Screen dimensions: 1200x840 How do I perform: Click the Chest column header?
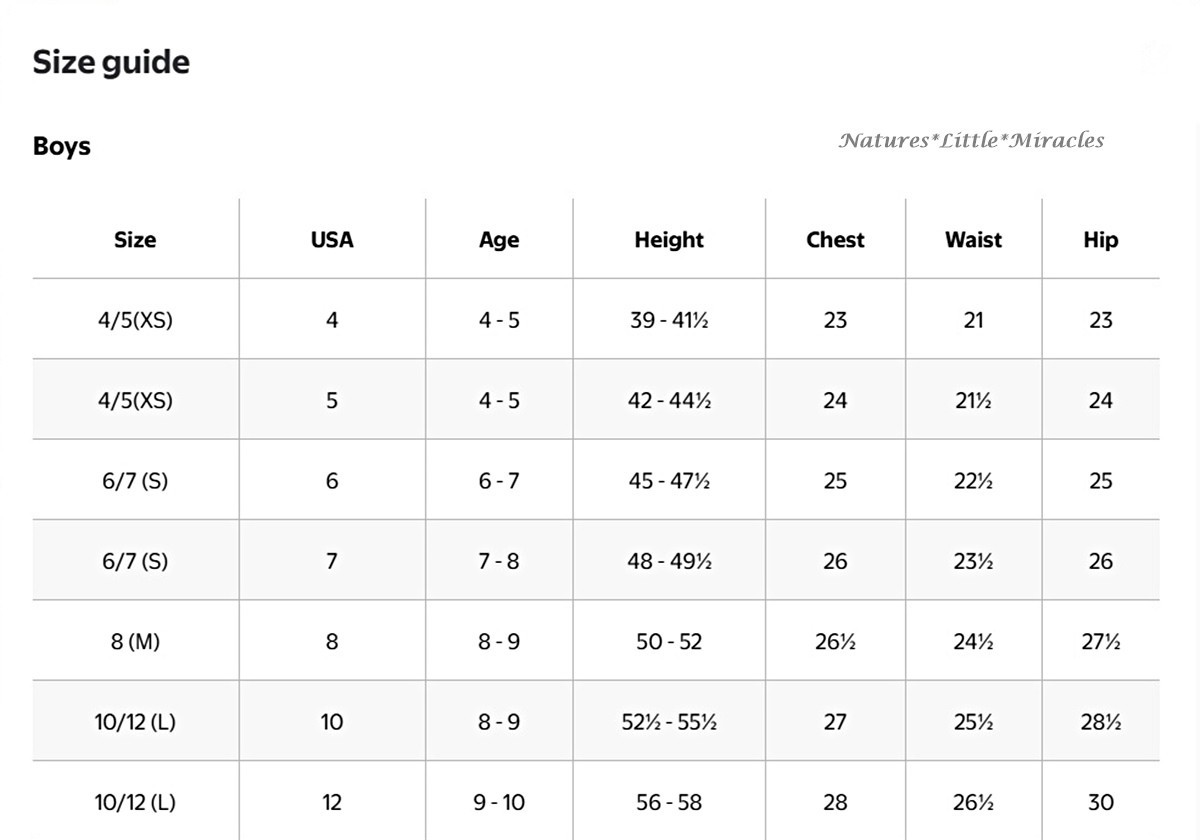[835, 240]
